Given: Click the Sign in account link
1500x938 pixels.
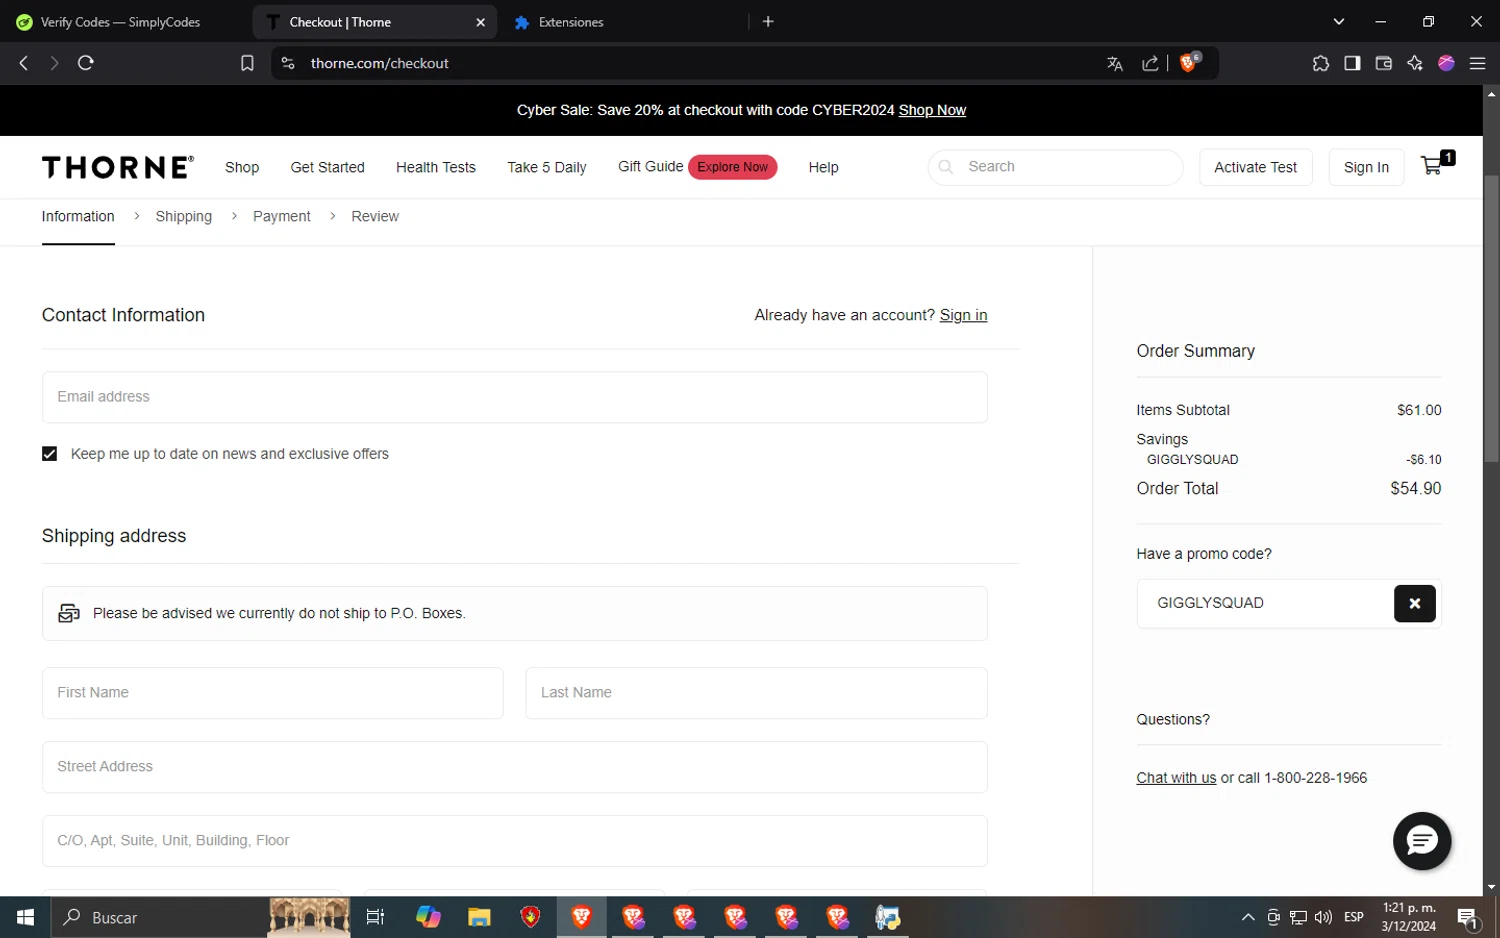Looking at the screenshot, I should [x=963, y=315].
